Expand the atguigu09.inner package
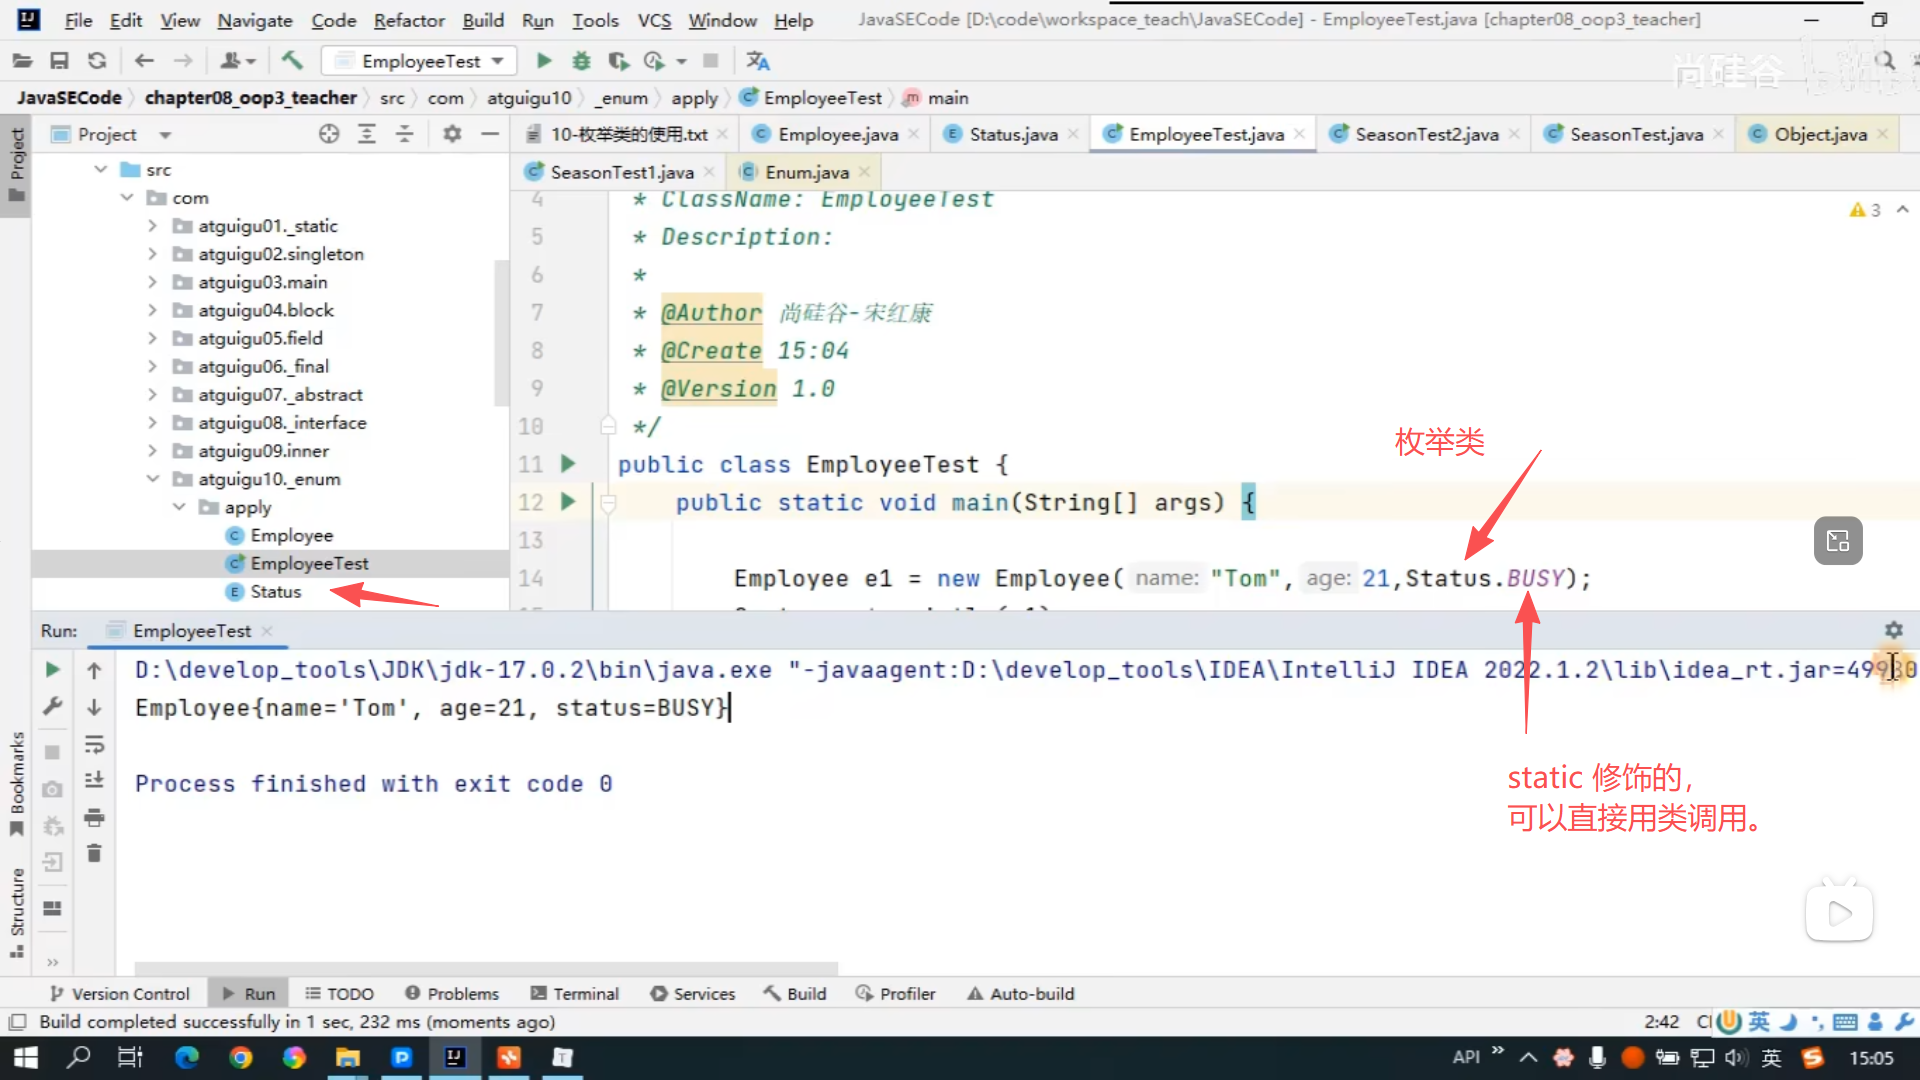 coord(152,451)
